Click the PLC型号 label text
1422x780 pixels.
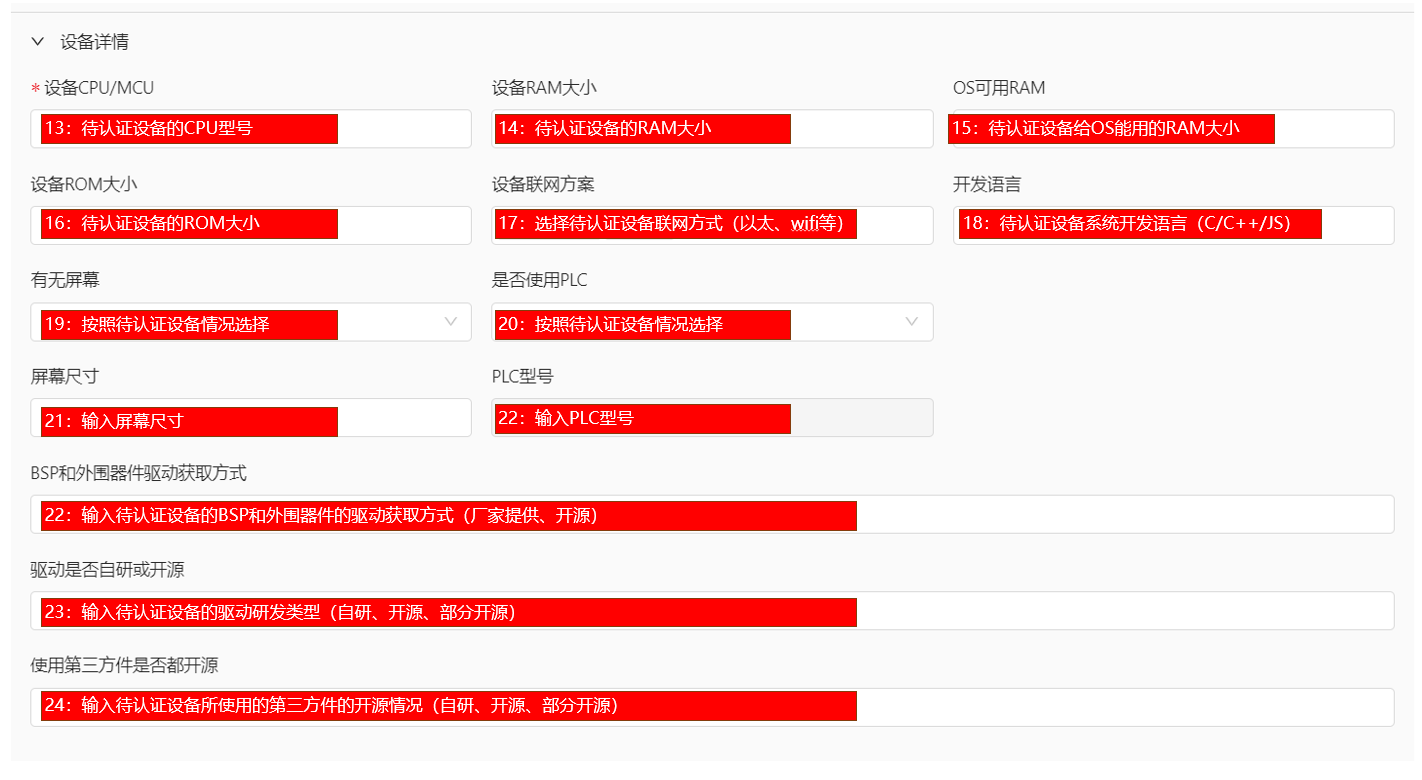click(522, 377)
